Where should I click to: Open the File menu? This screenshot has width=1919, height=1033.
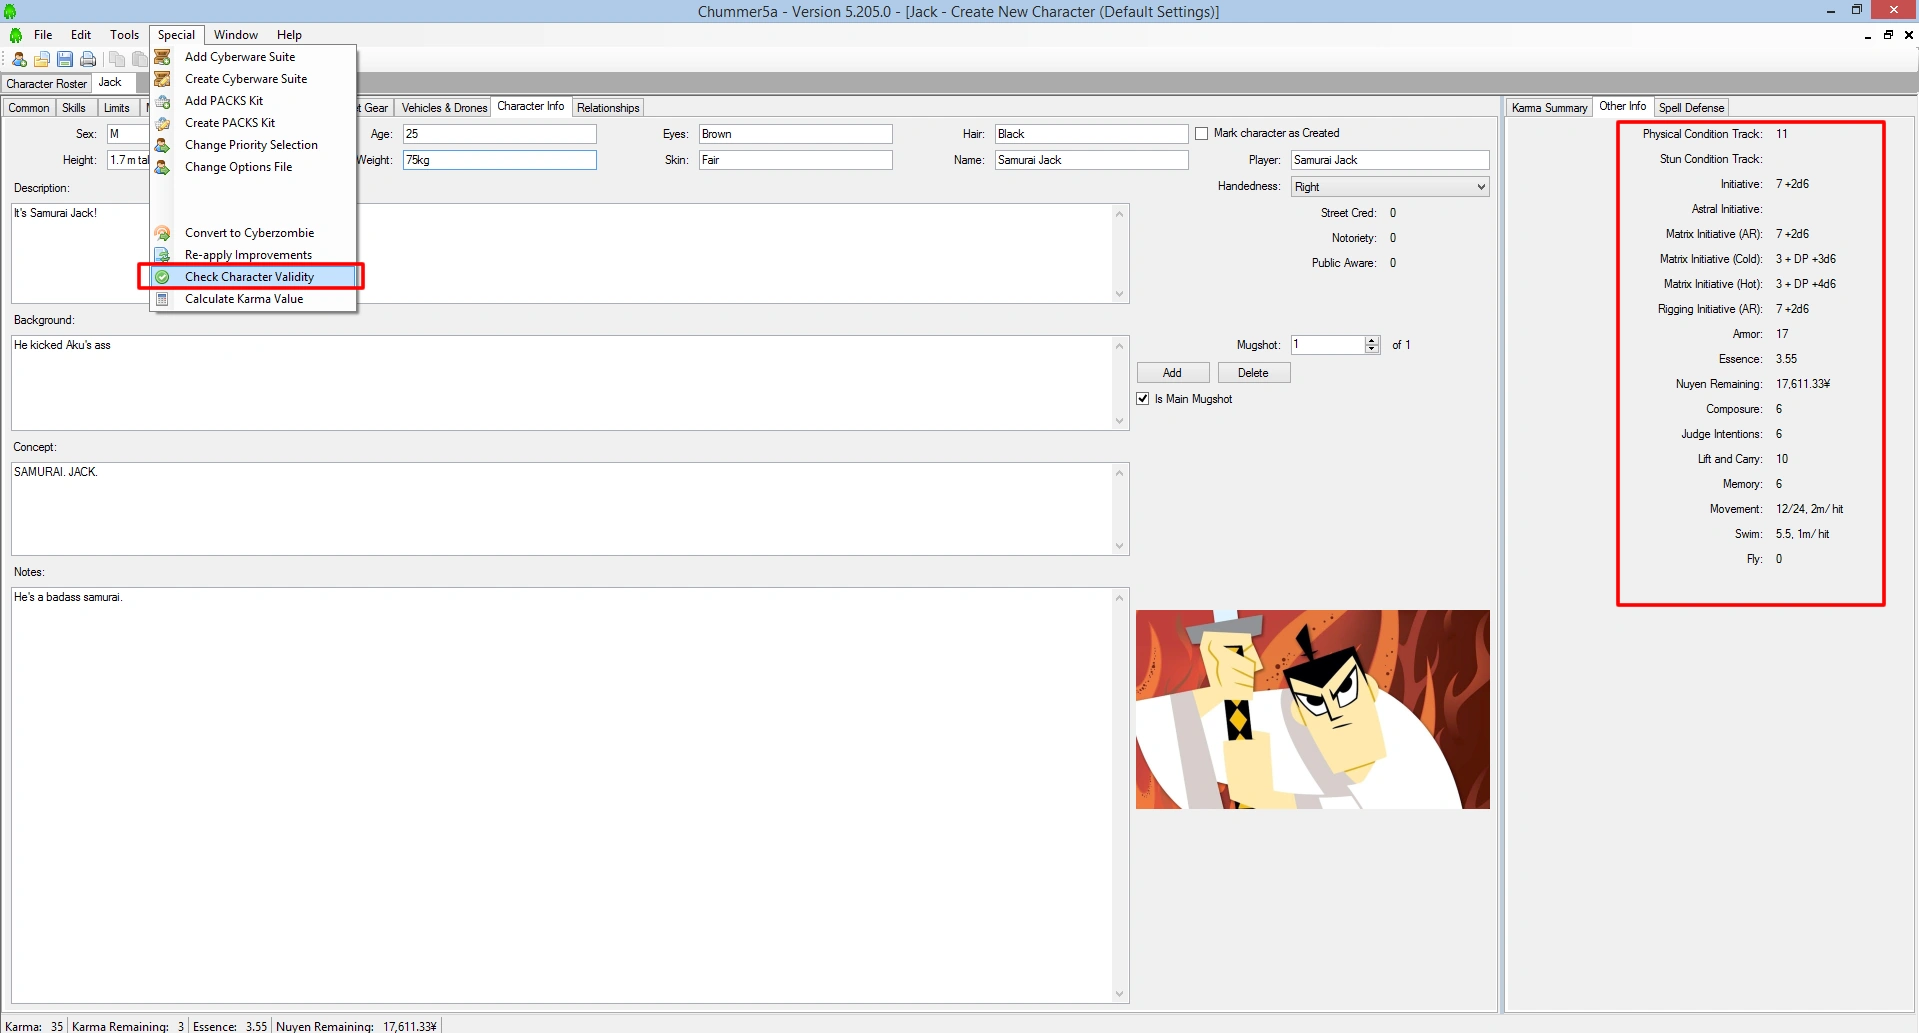pos(43,35)
